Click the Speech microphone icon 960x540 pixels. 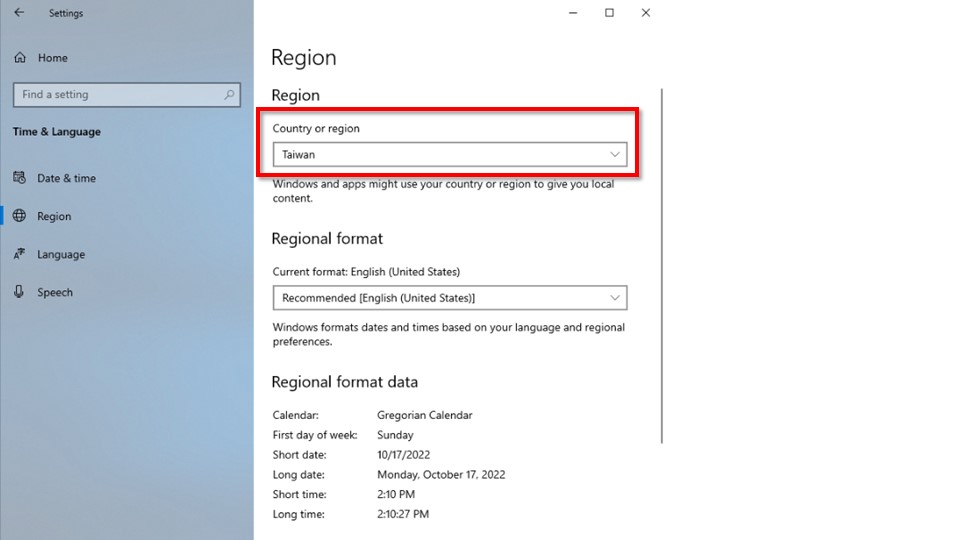pos(19,292)
